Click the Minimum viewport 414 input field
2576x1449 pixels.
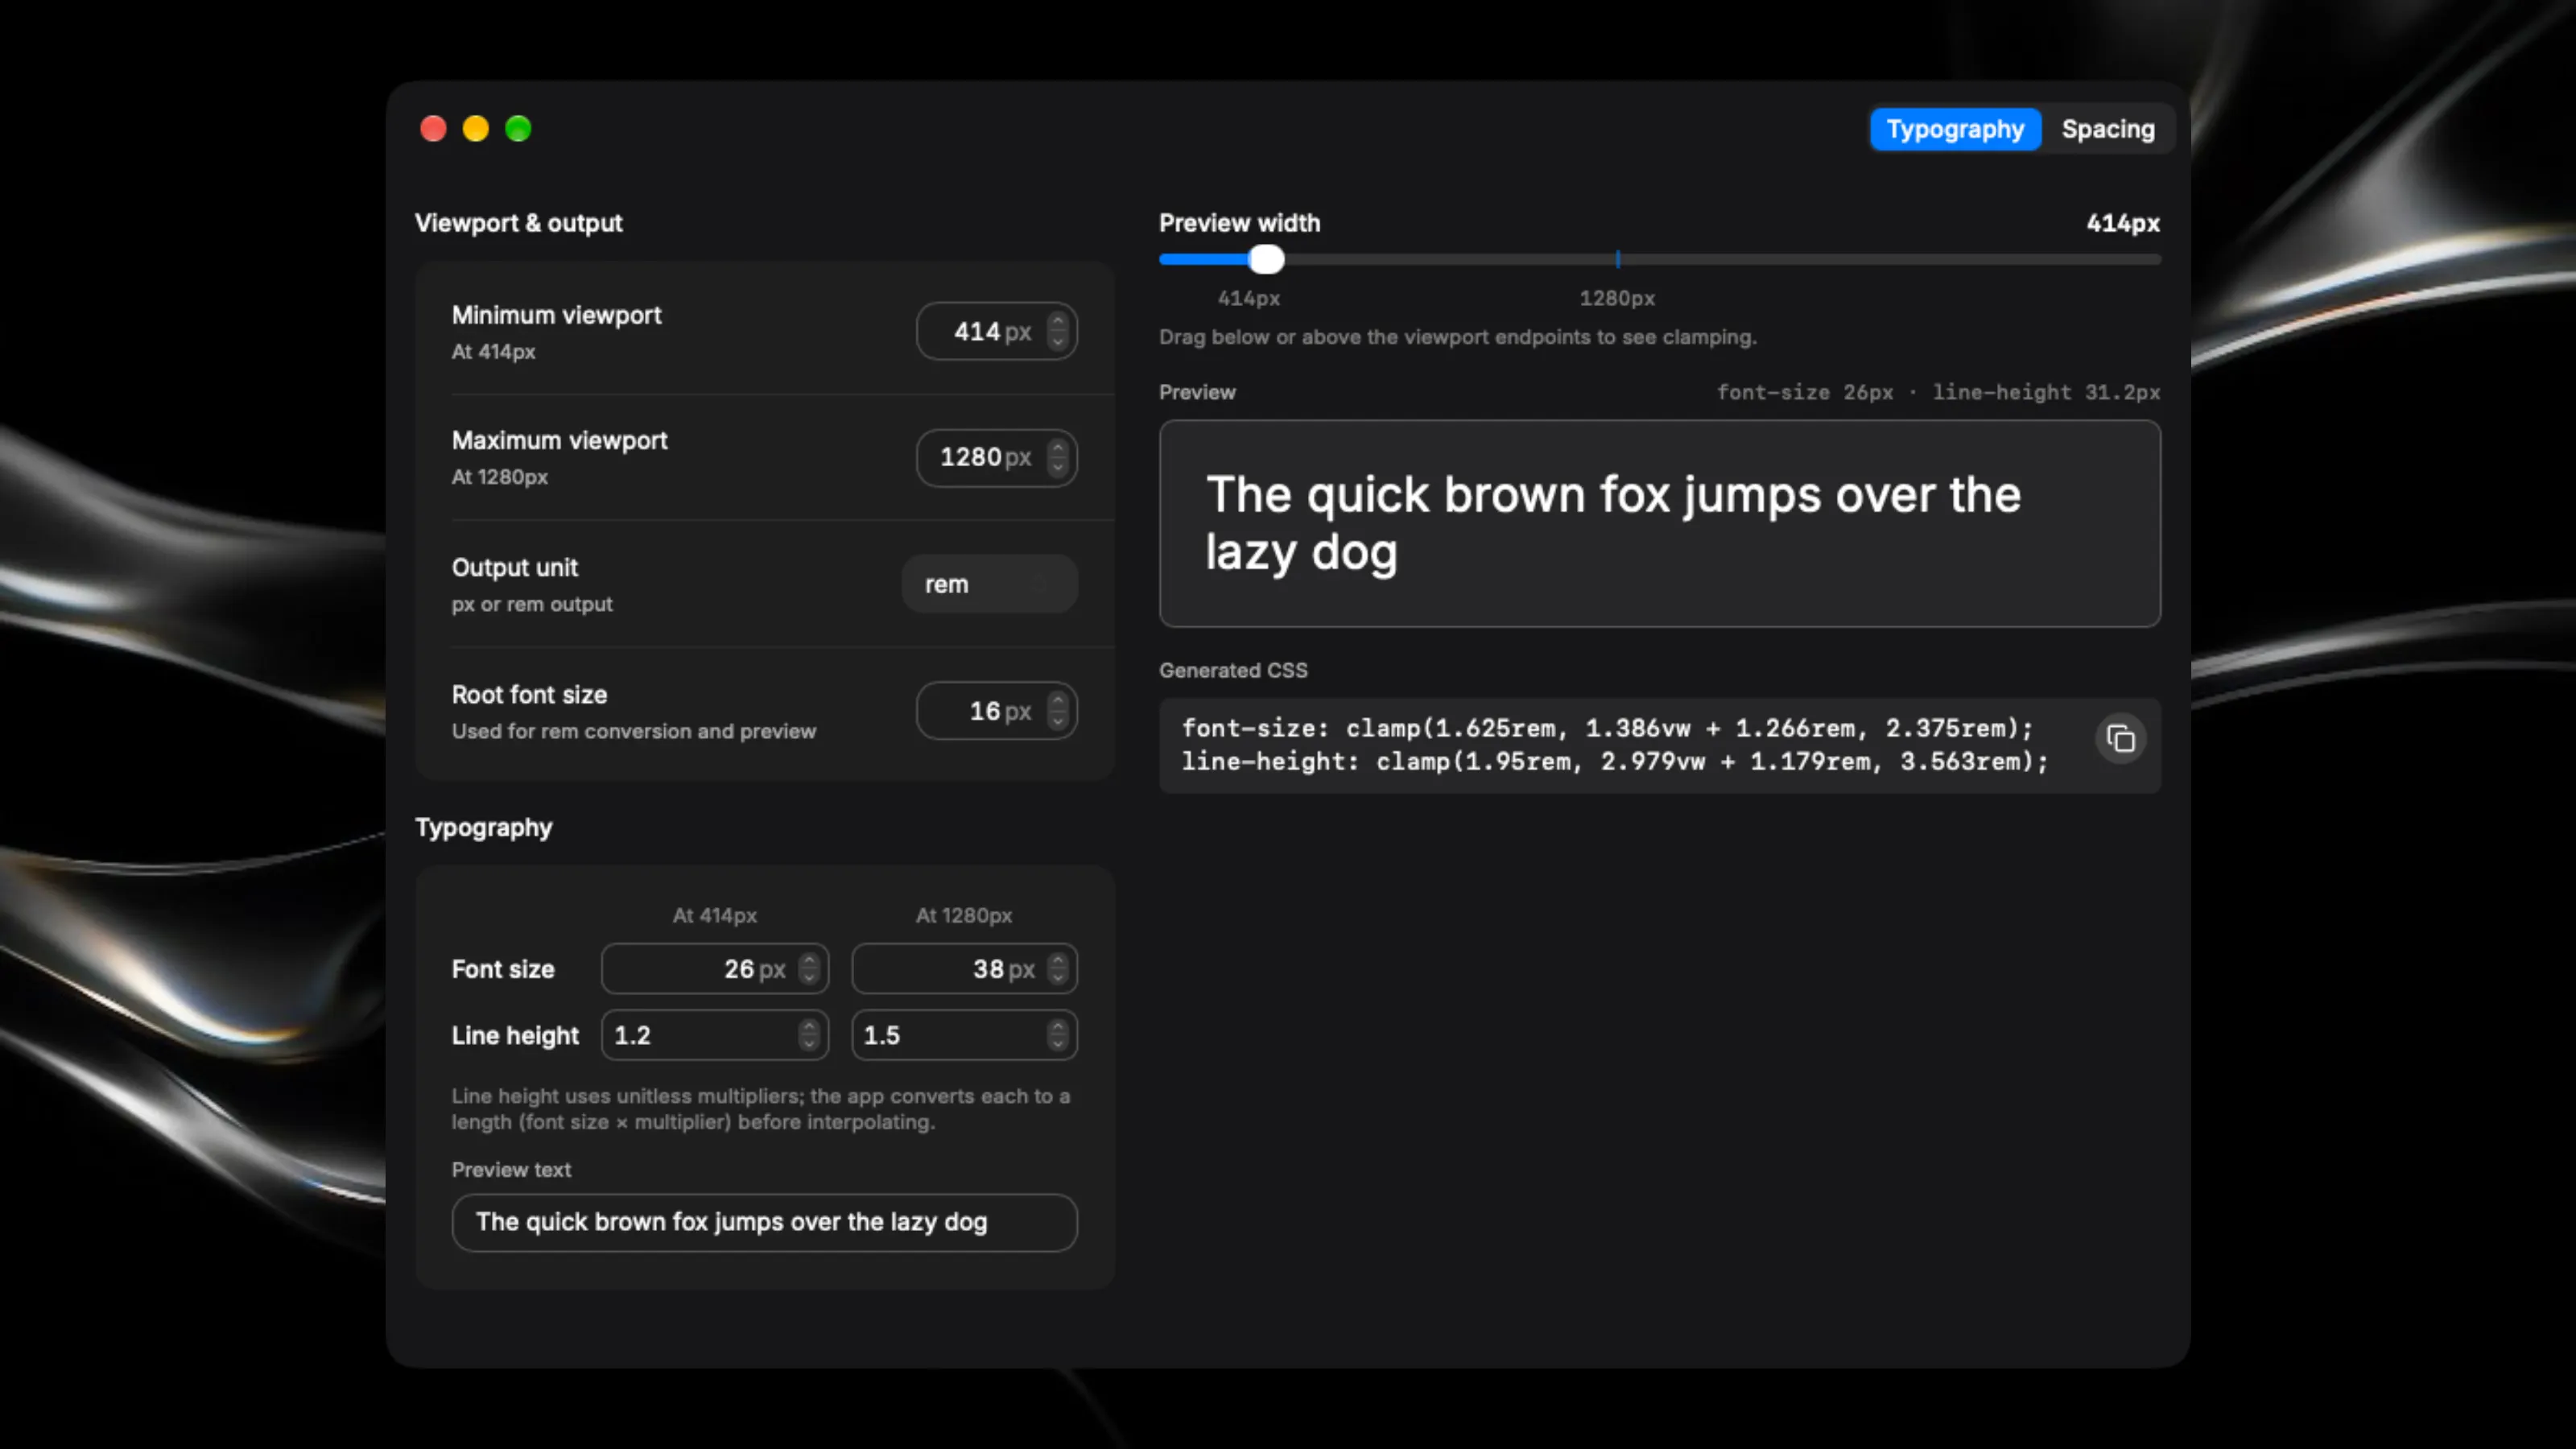point(996,331)
